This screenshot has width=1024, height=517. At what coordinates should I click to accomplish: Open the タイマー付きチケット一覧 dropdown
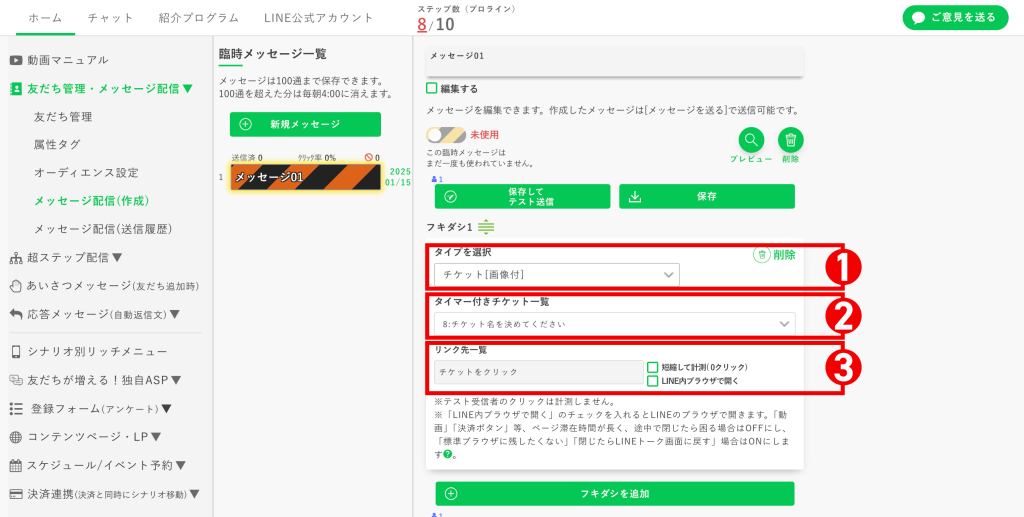tap(615, 324)
